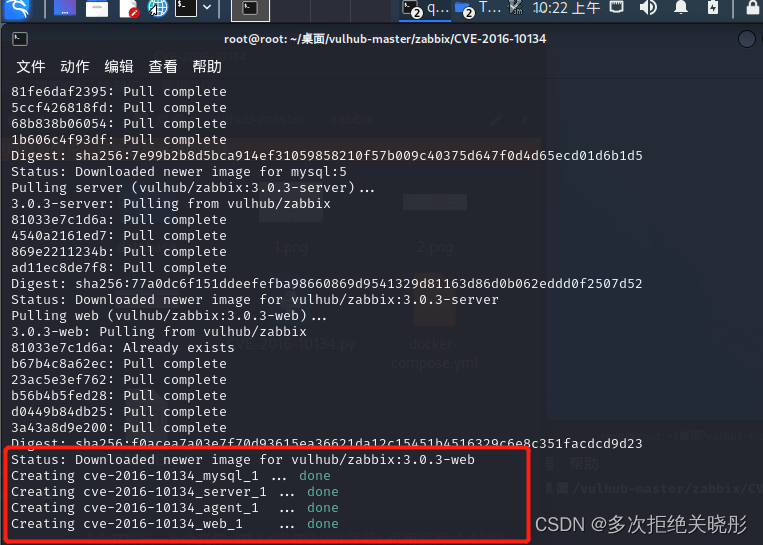
Task: Switch to the grouped folder task with badge 2
Action: click(x=477, y=9)
